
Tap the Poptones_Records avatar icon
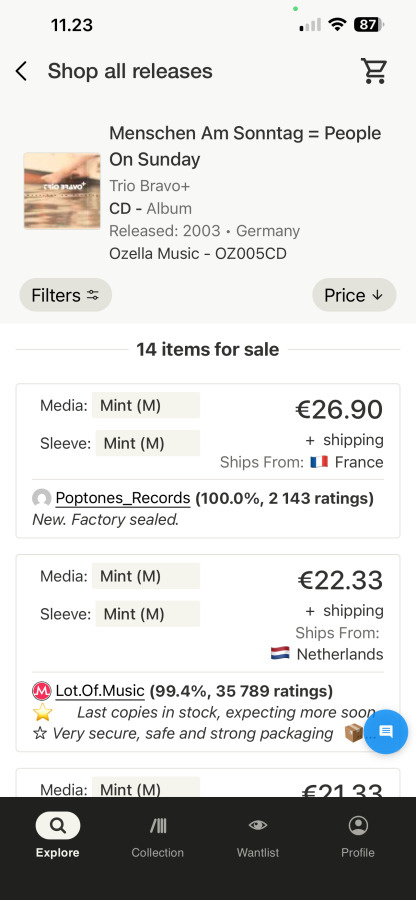click(x=42, y=498)
